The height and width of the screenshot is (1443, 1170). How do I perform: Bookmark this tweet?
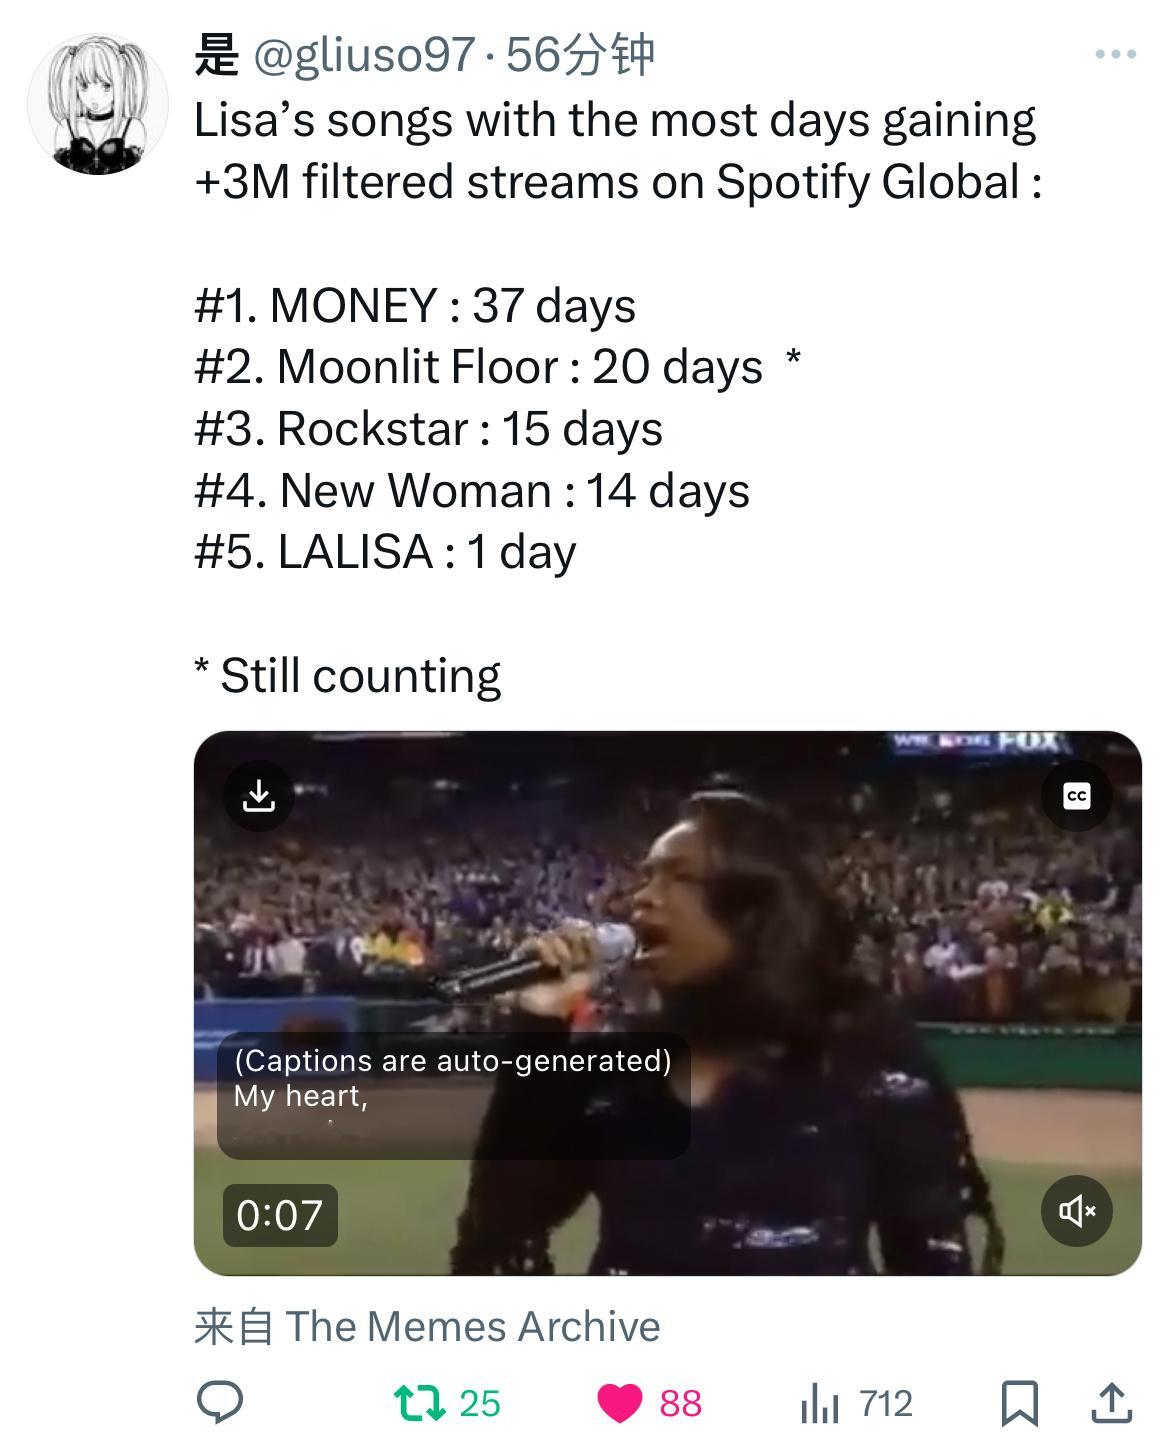(1019, 1403)
